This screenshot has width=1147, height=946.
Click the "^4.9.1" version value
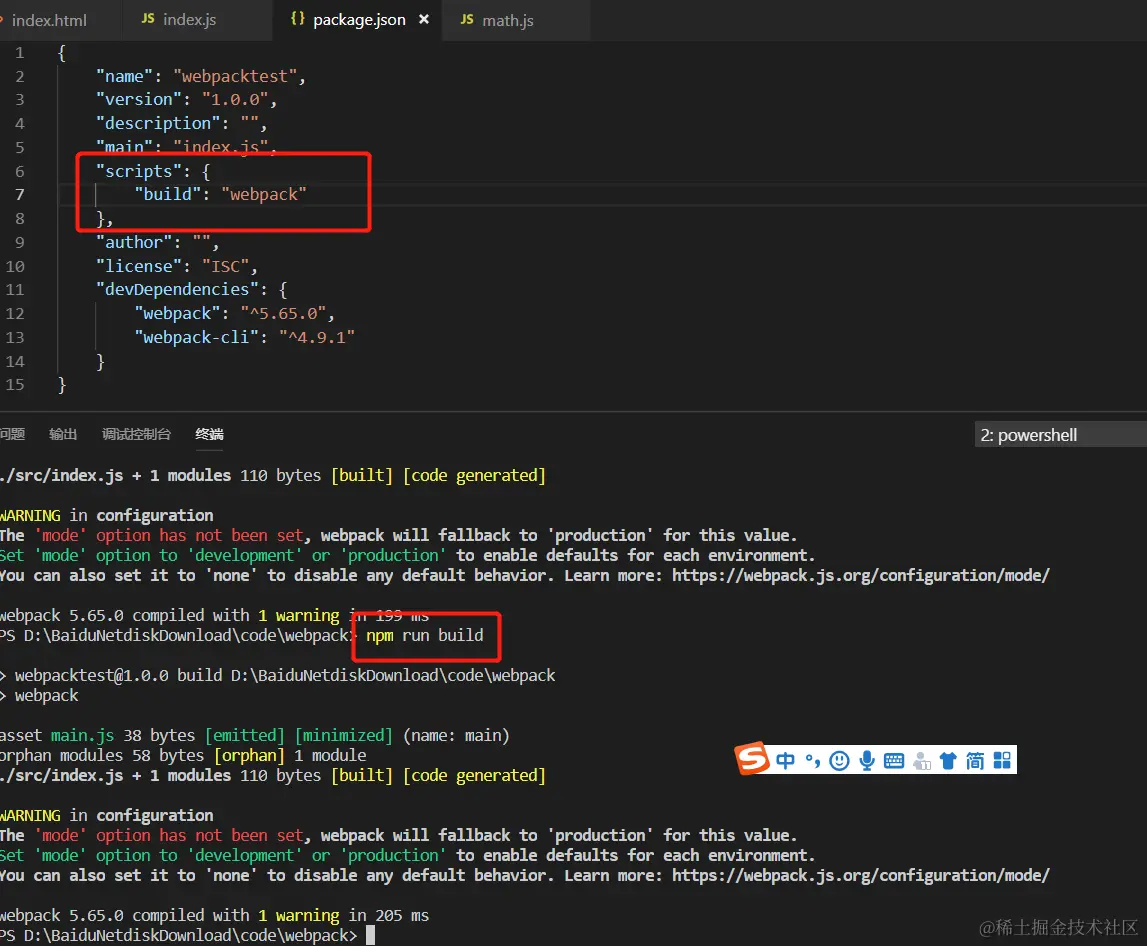(x=317, y=337)
